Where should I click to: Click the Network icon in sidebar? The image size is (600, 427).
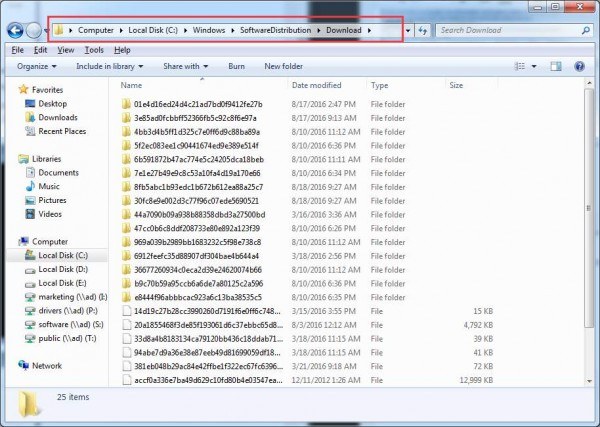(23, 365)
